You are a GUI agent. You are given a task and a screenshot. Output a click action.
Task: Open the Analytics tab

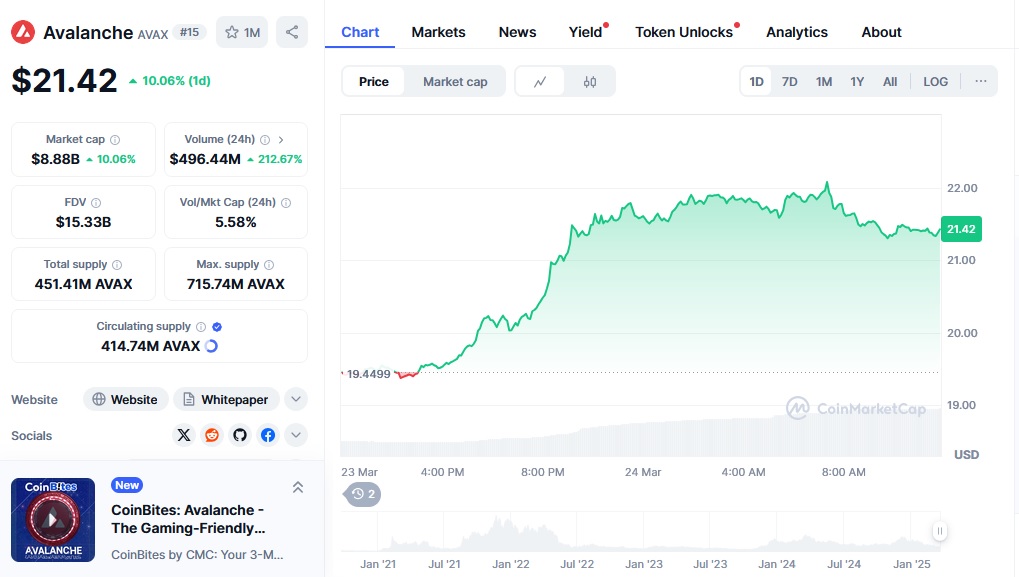[797, 32]
